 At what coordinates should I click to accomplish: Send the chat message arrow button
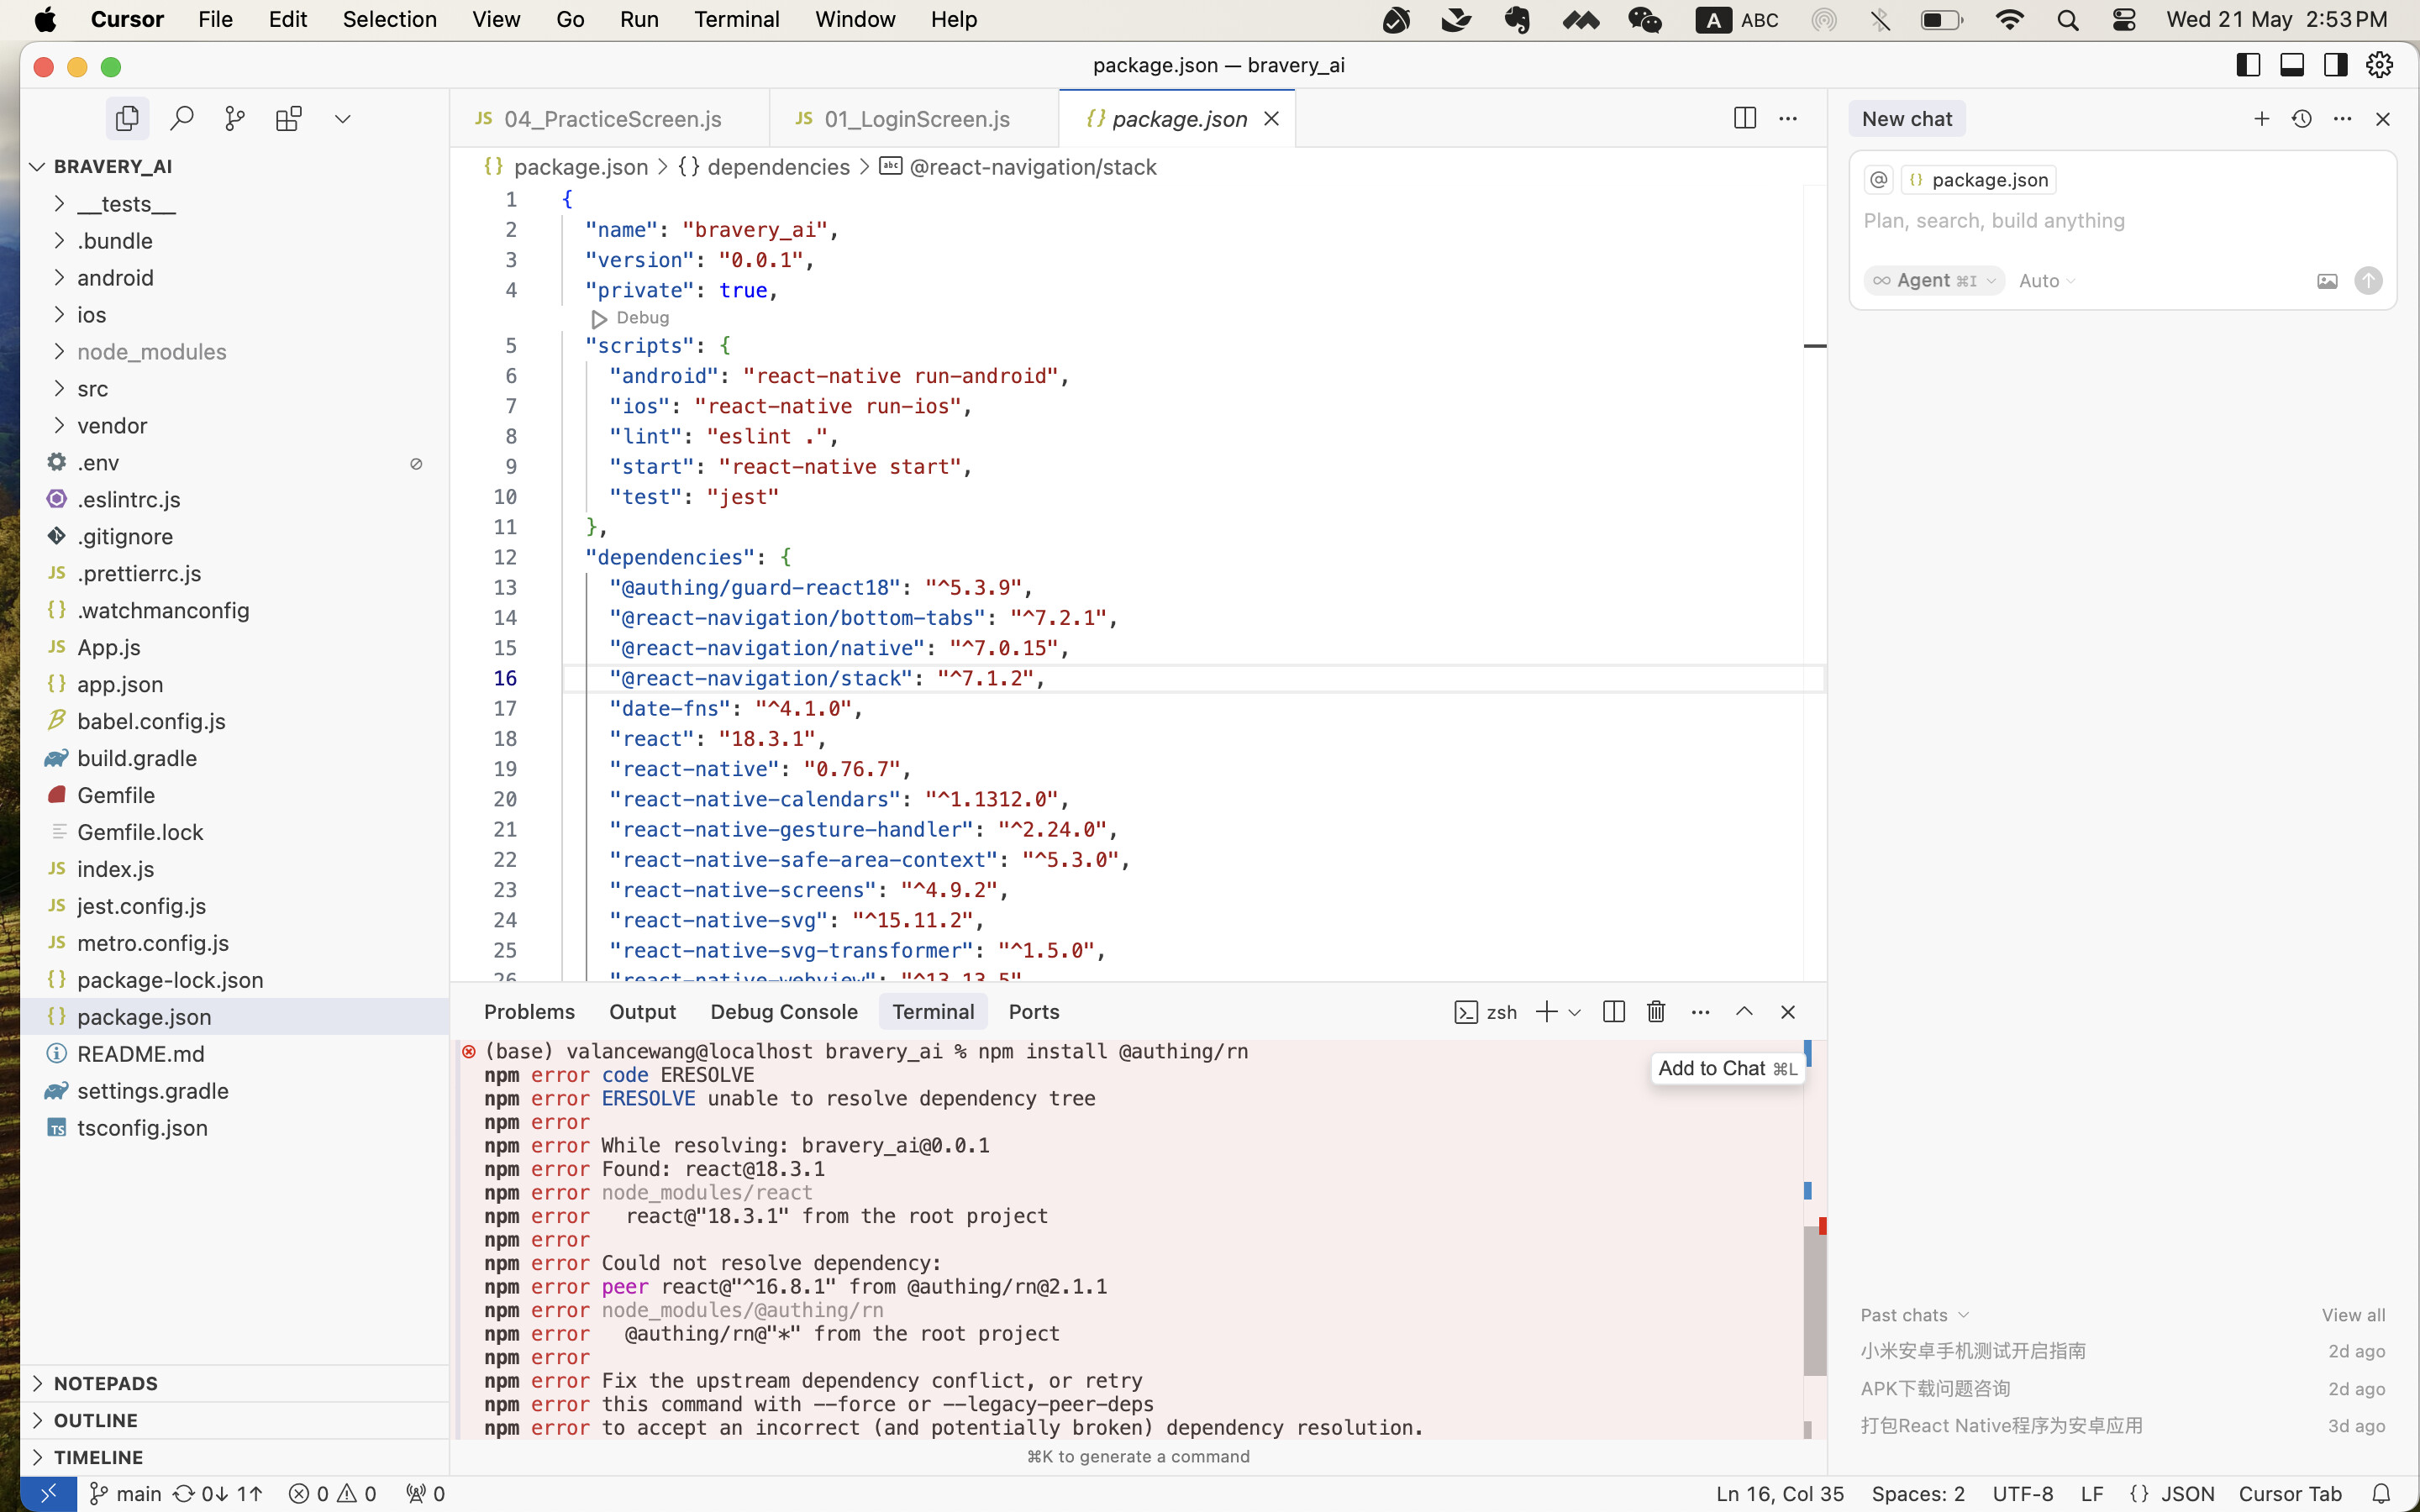pos(2368,281)
